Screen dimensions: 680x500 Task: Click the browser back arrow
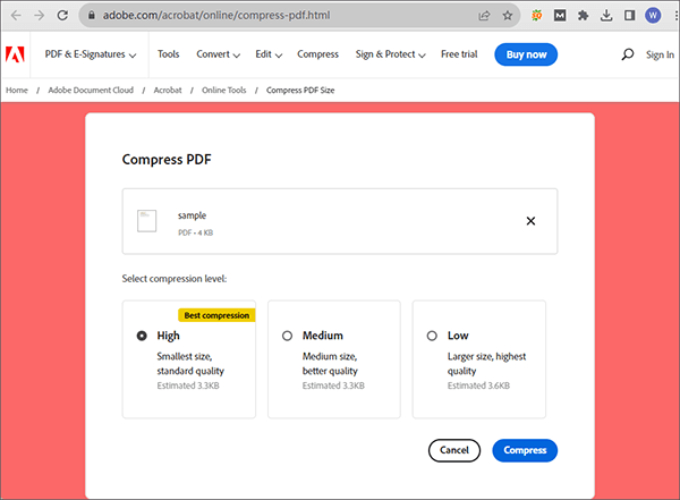tap(16, 16)
